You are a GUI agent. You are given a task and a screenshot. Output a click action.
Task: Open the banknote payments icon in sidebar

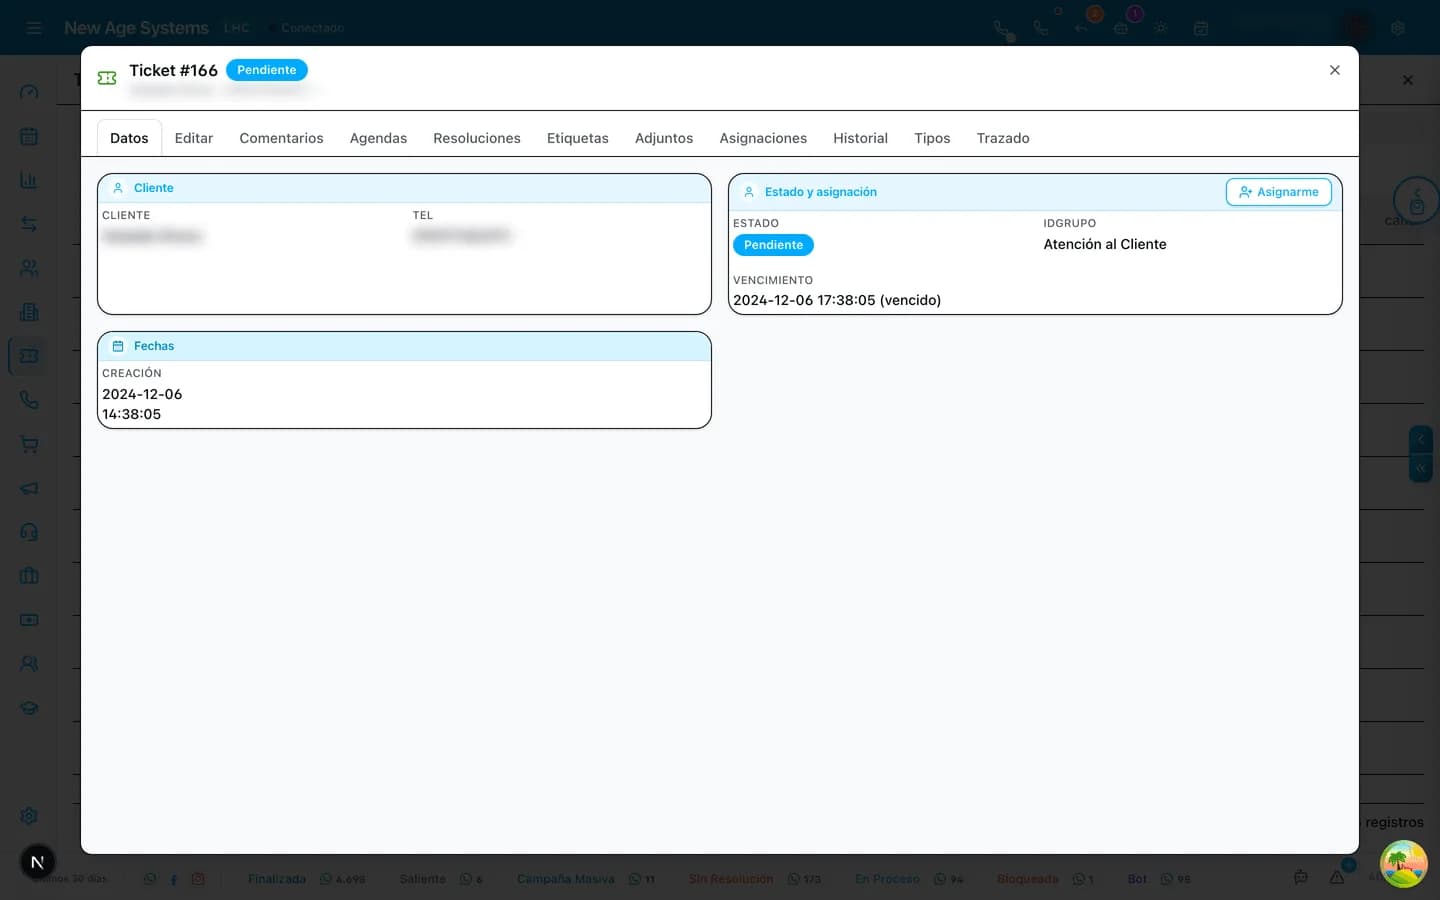[29, 620]
